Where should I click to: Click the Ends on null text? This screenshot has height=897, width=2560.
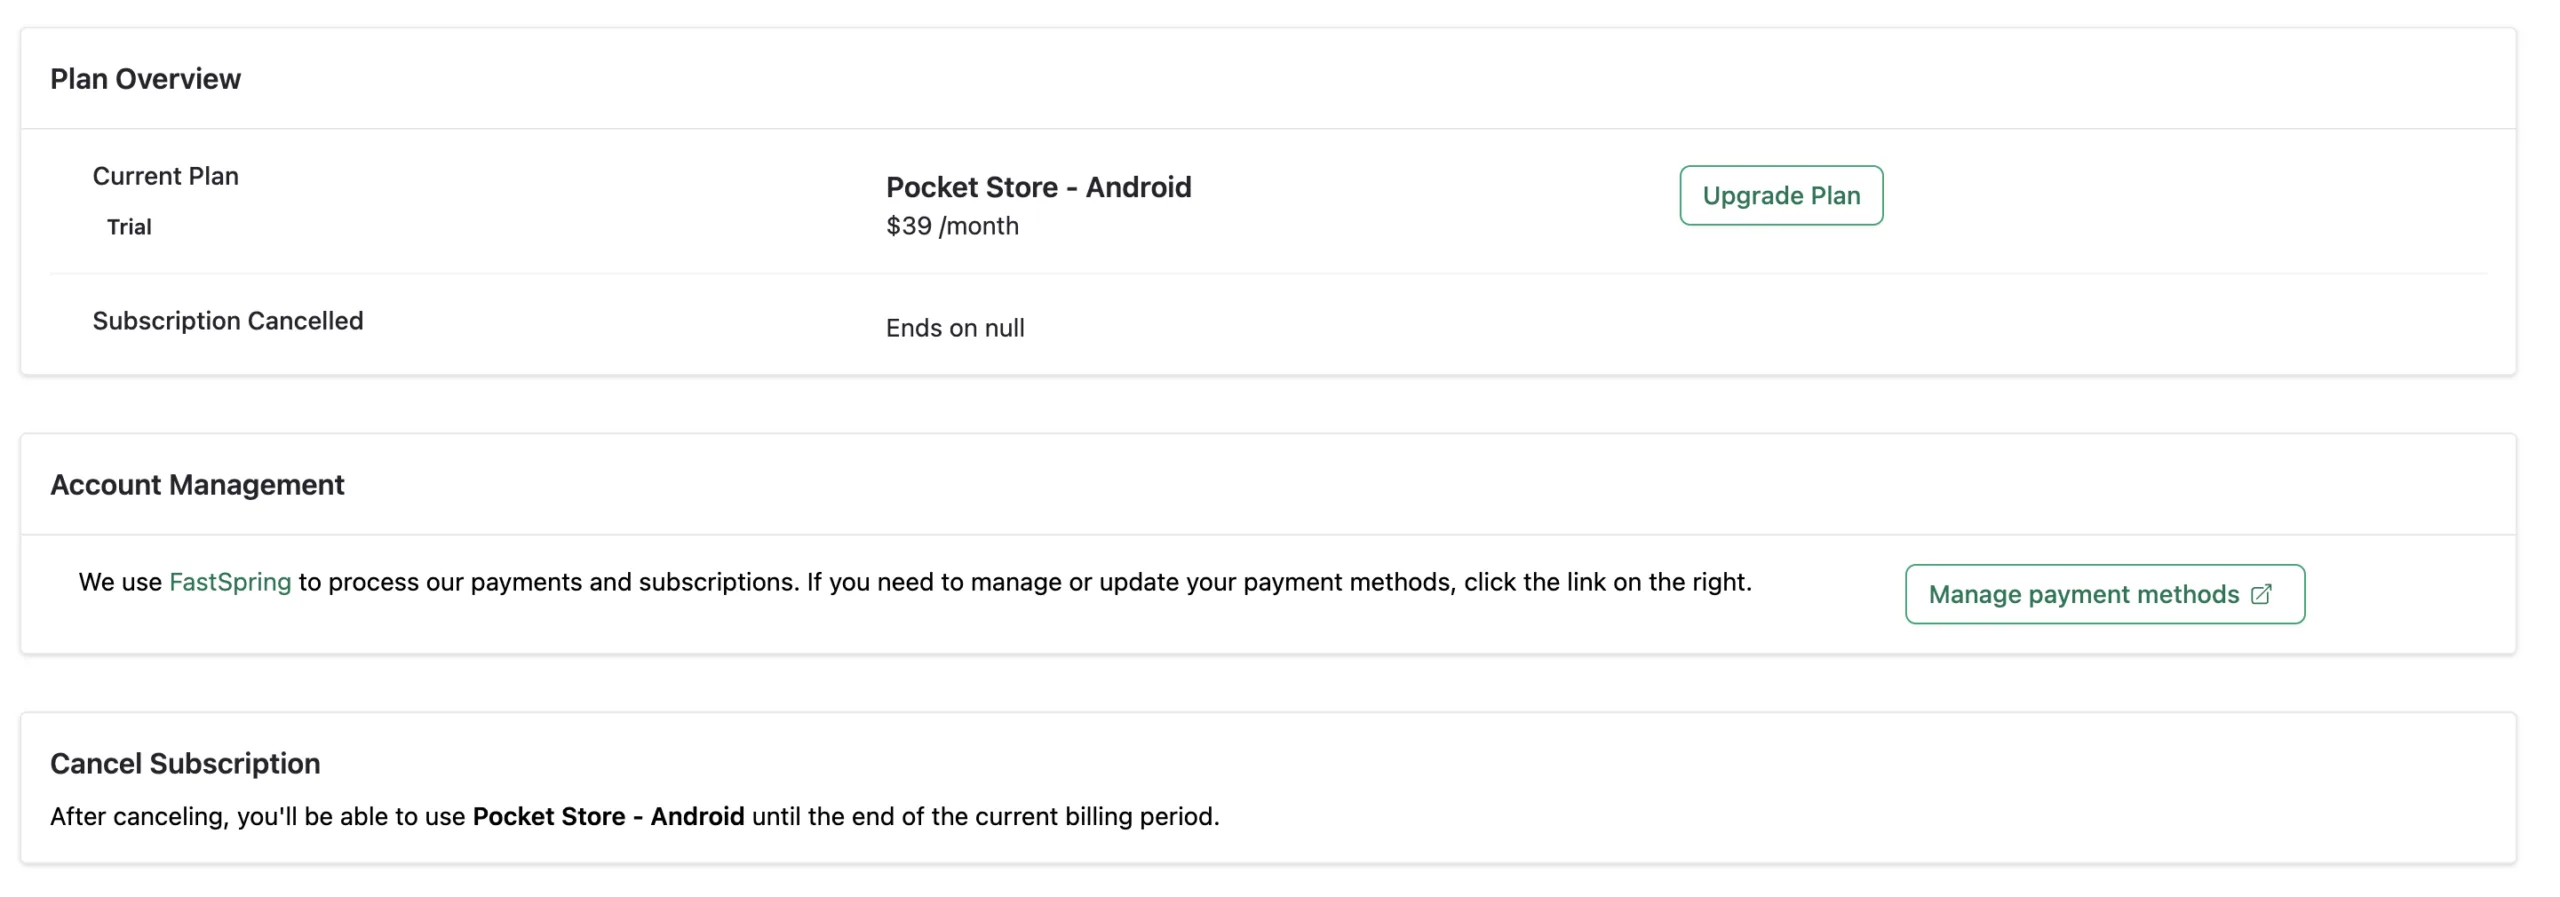955,328
